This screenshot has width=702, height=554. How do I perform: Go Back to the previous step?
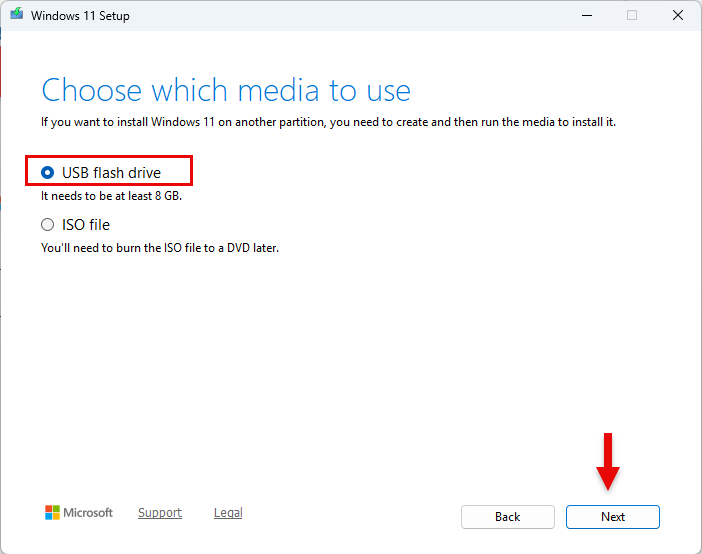(x=508, y=517)
